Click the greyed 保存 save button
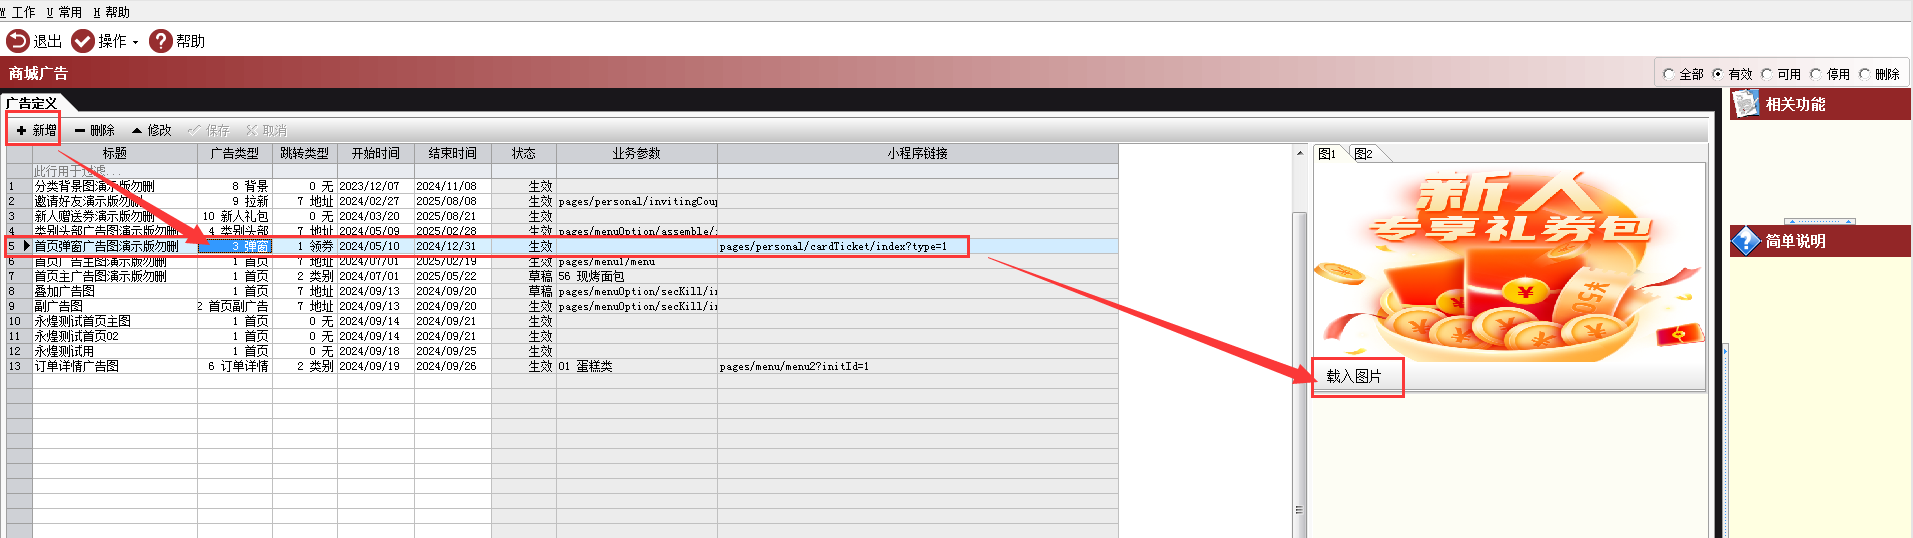The image size is (1913, 538). (x=209, y=130)
